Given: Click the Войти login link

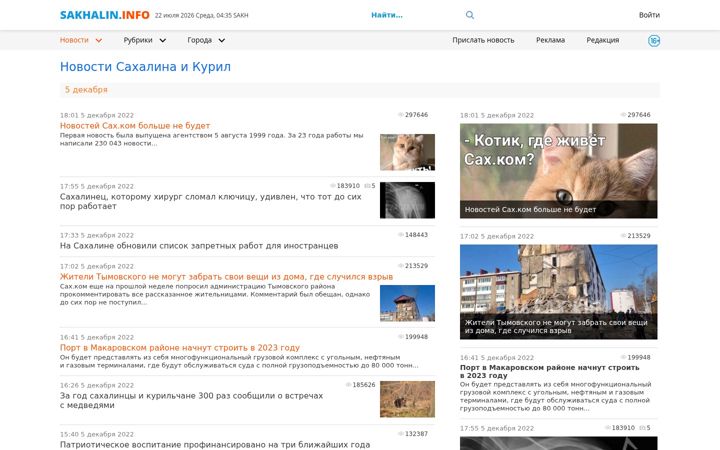Looking at the screenshot, I should [649, 15].
